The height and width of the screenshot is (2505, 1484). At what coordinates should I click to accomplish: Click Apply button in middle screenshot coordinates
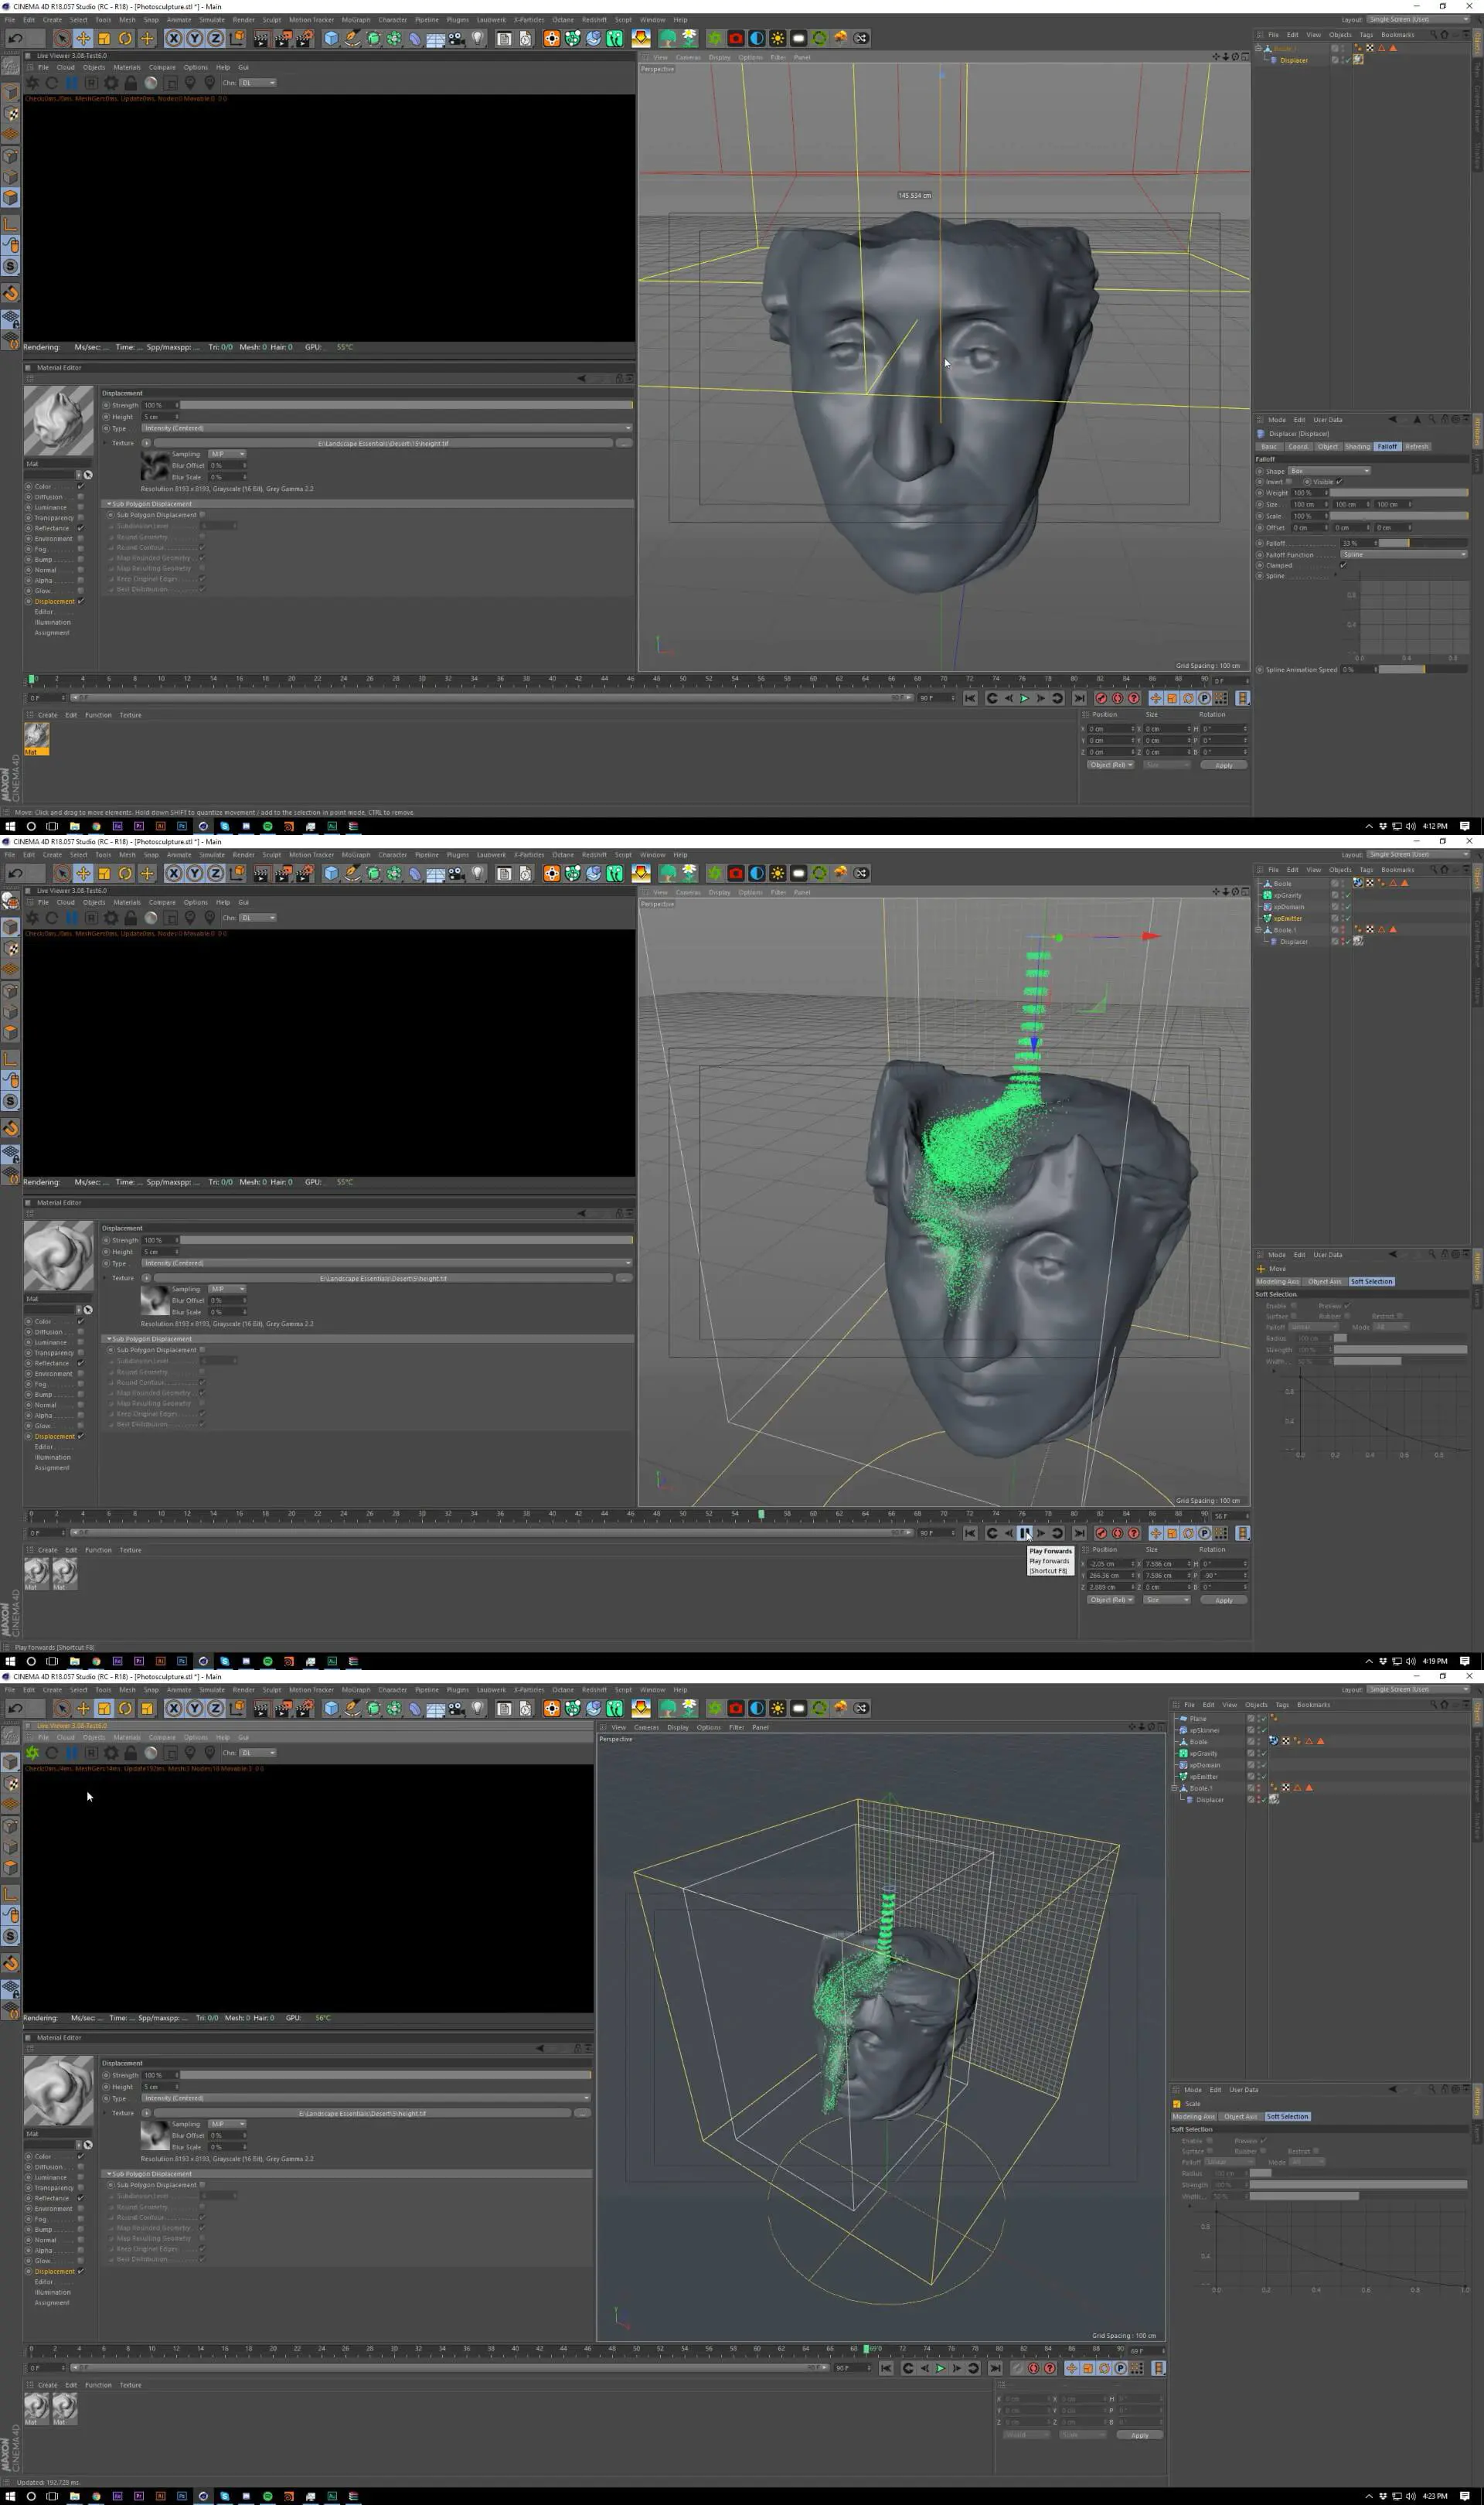[1224, 1600]
